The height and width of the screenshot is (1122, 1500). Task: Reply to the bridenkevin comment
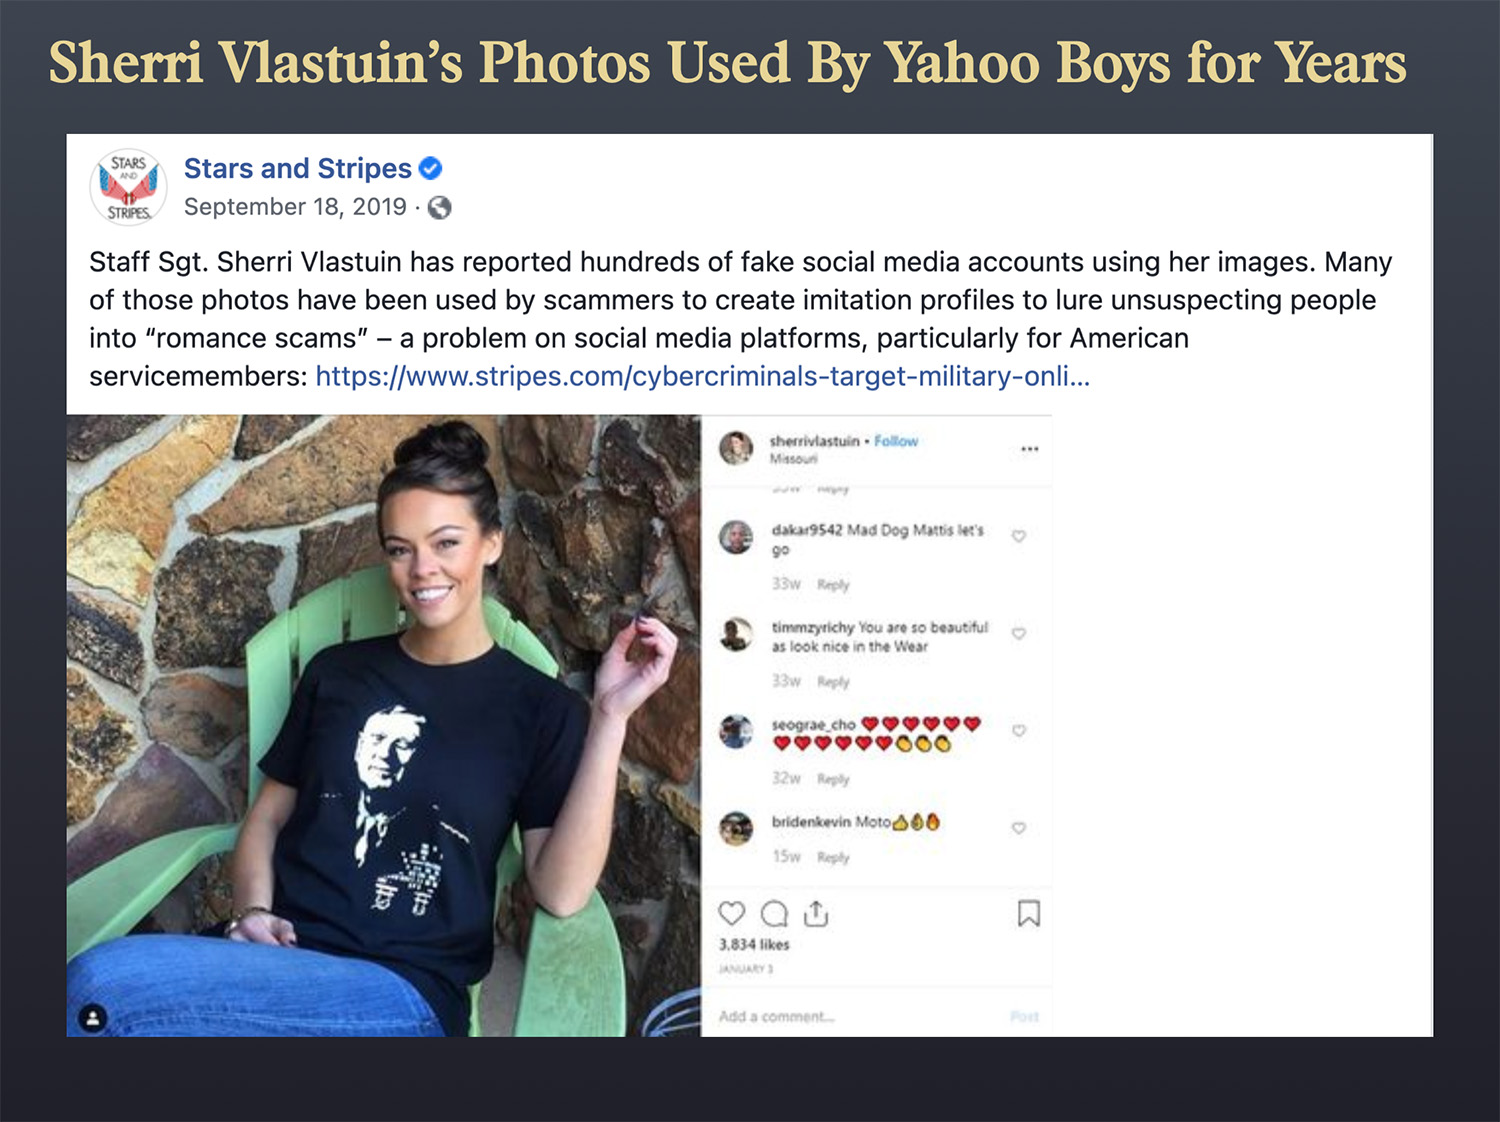tap(833, 857)
